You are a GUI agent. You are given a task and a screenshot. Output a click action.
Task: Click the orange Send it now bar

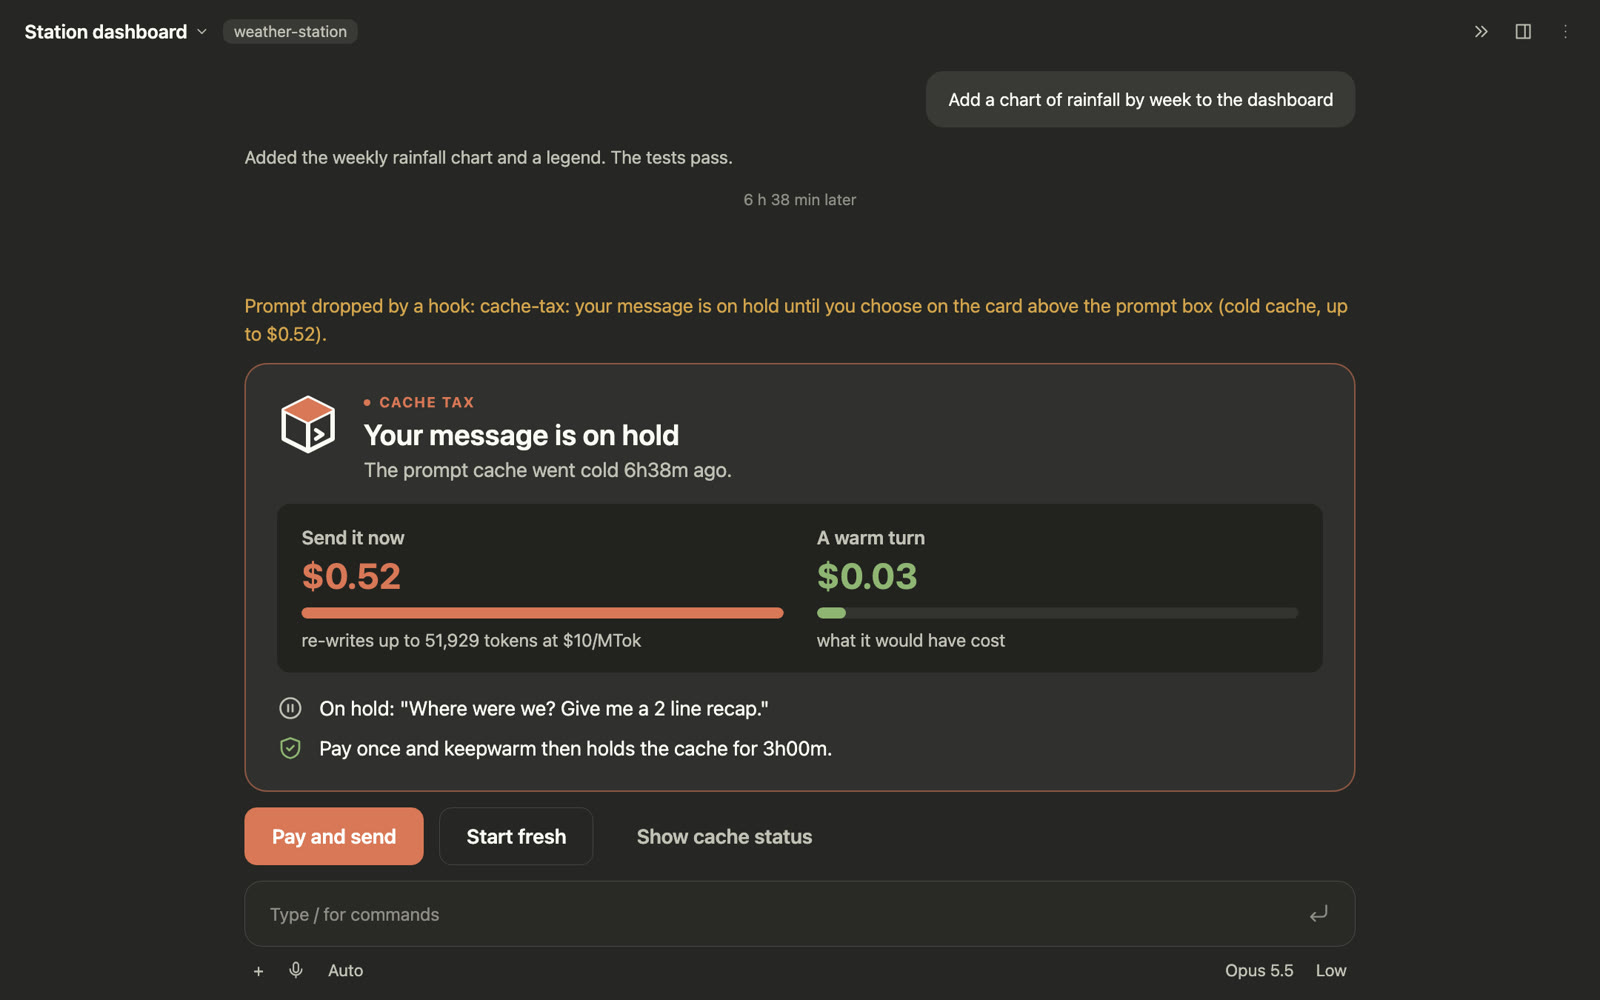(x=542, y=613)
